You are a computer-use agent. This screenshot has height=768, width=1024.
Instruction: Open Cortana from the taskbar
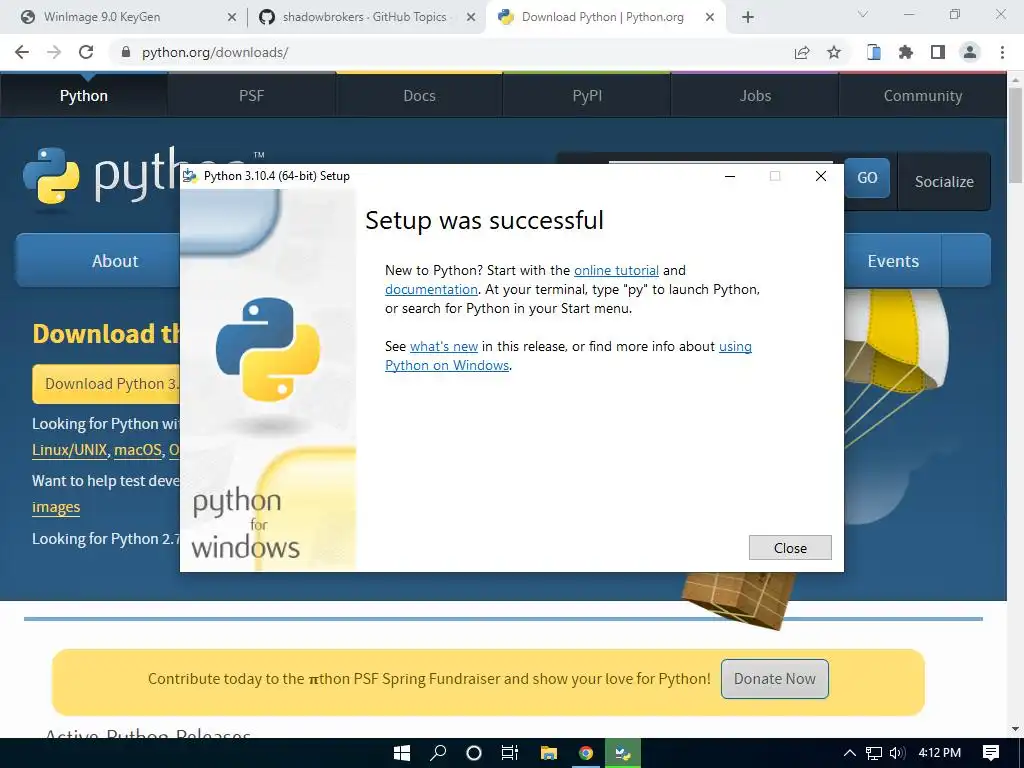pyautogui.click(x=474, y=753)
